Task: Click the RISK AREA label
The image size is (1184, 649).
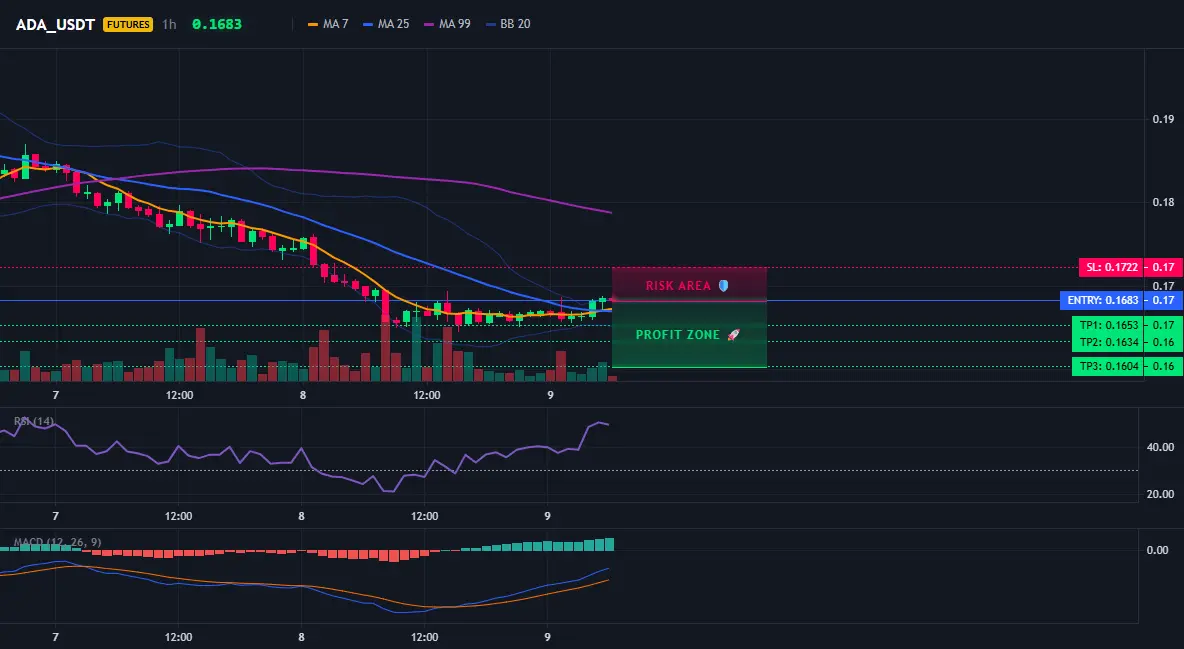Action: pos(678,286)
